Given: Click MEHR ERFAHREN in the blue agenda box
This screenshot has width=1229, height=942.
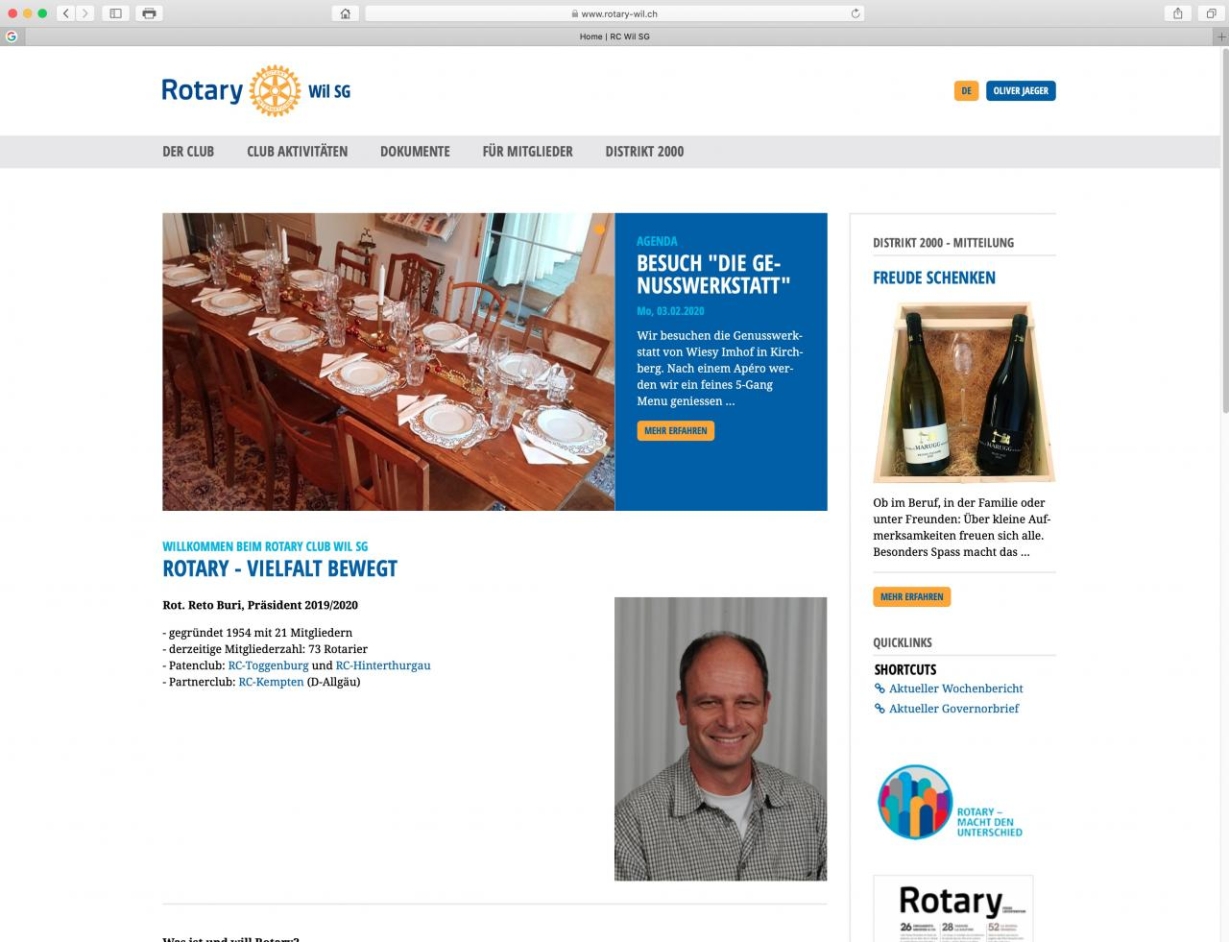Looking at the screenshot, I should click(x=676, y=431).
